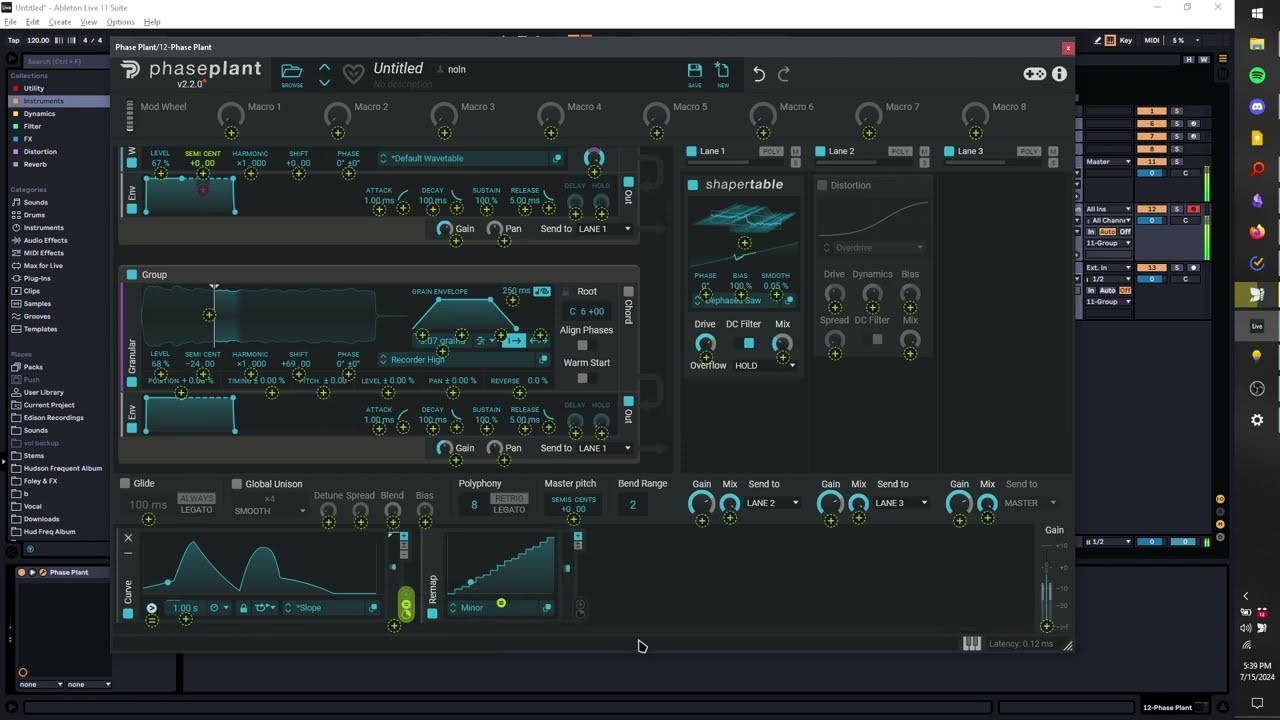Adjust the Macro 1 knob
Screen dimensions: 1280x720
coord(231,114)
